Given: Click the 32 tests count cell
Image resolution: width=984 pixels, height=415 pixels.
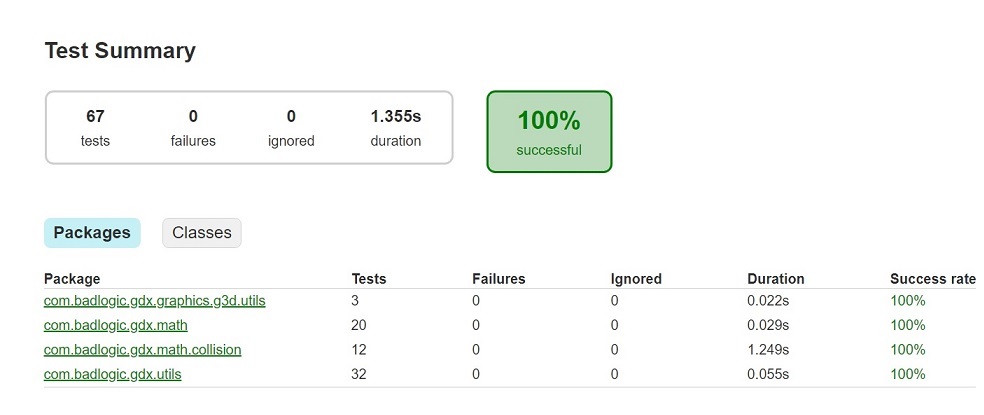Looking at the screenshot, I should (x=359, y=374).
